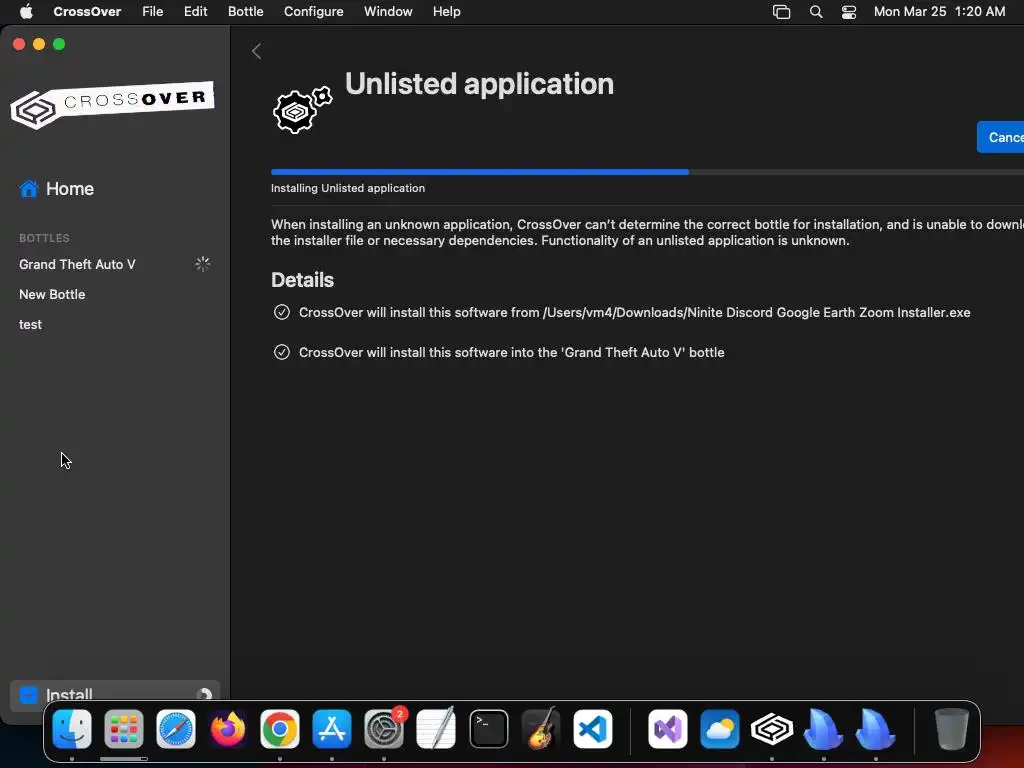Screen dimensions: 1024x768
Task: Click the BOTTLES section header
Action: (44, 238)
